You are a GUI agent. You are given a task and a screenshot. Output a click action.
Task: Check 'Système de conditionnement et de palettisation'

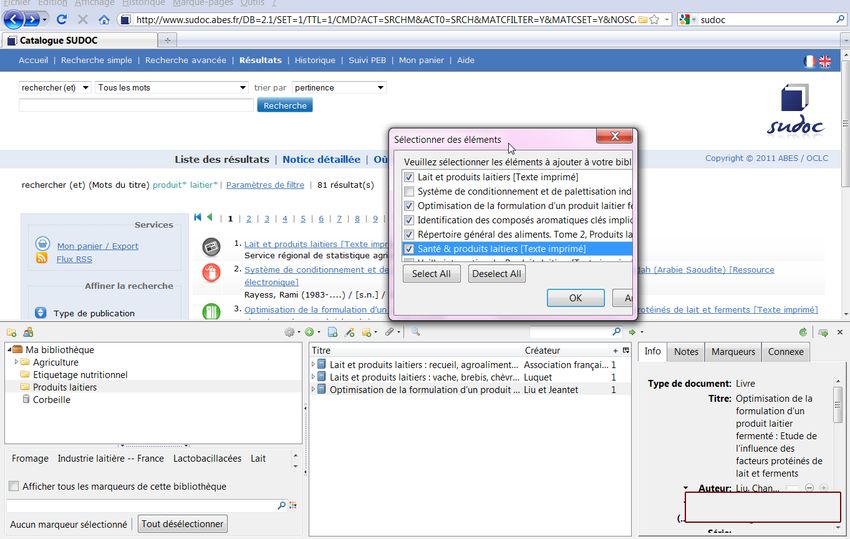pyautogui.click(x=409, y=191)
